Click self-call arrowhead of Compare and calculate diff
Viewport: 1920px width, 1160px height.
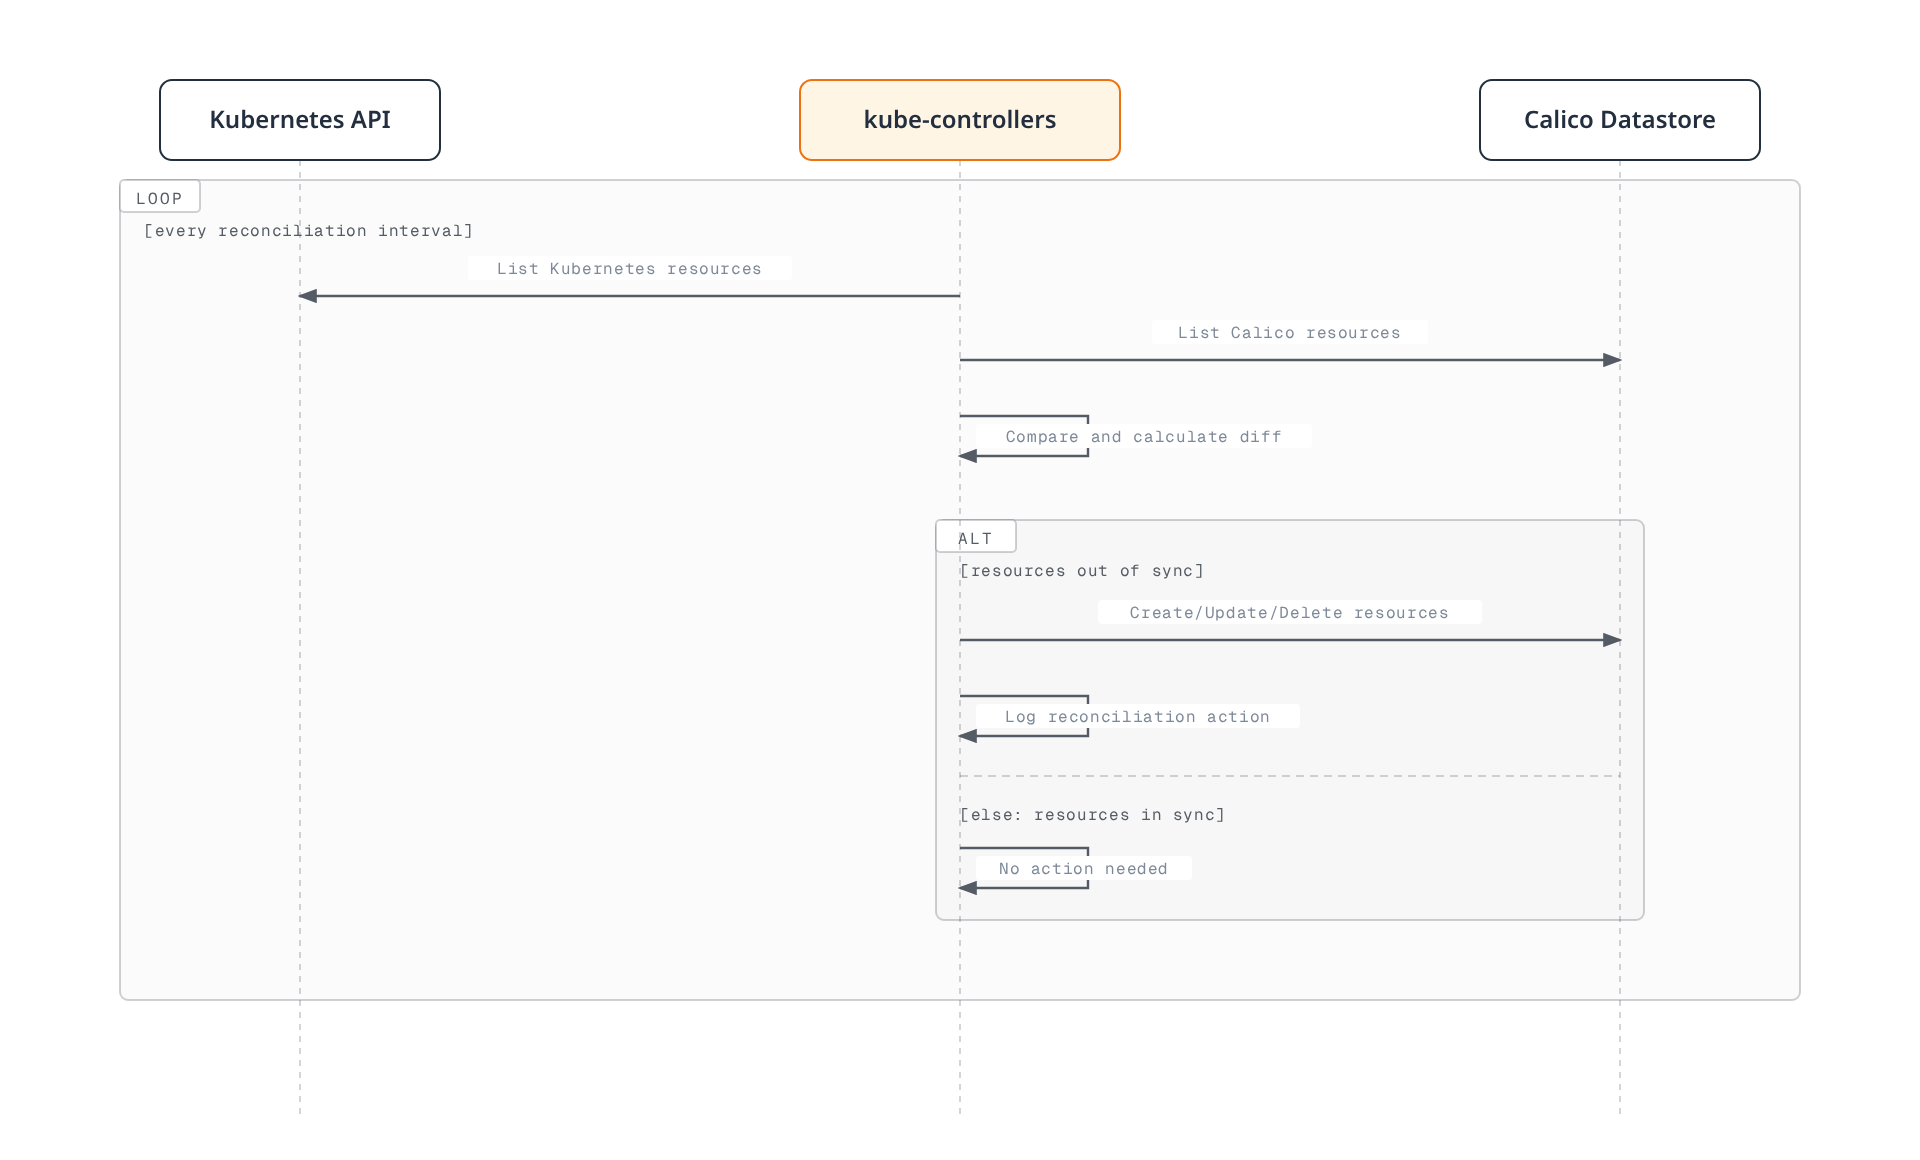(968, 456)
